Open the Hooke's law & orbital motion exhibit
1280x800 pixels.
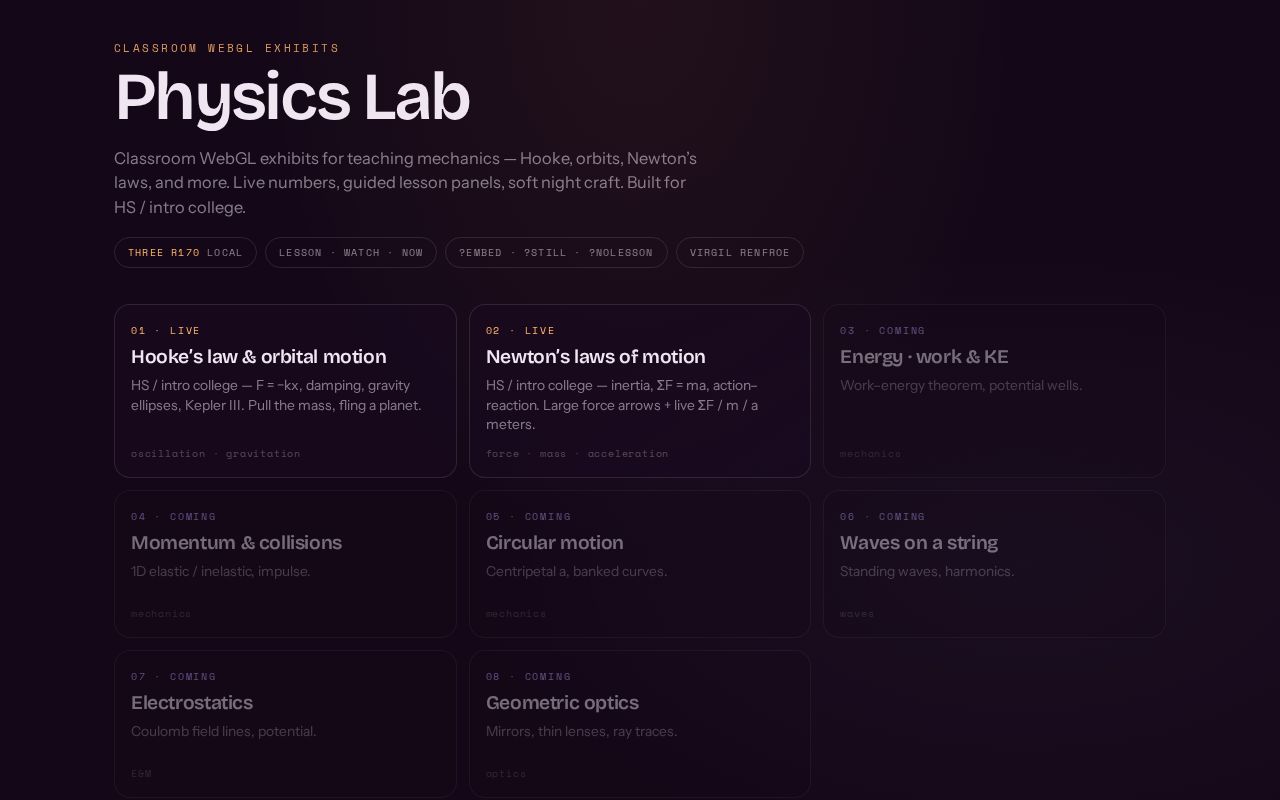285,391
